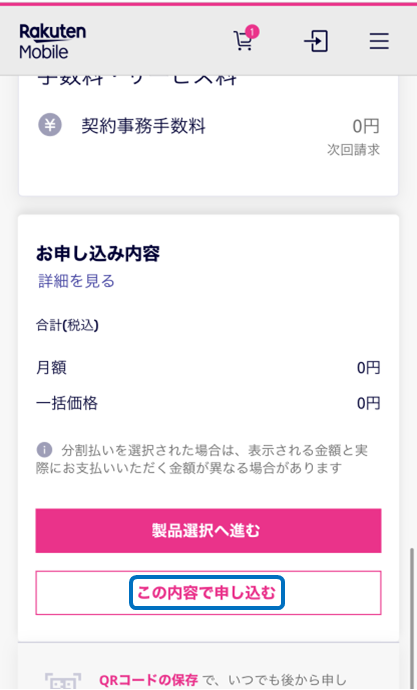This screenshot has height=690, width=417.
Task: Click the お申し込み内容 heading
Action: pyautogui.click(x=98, y=254)
